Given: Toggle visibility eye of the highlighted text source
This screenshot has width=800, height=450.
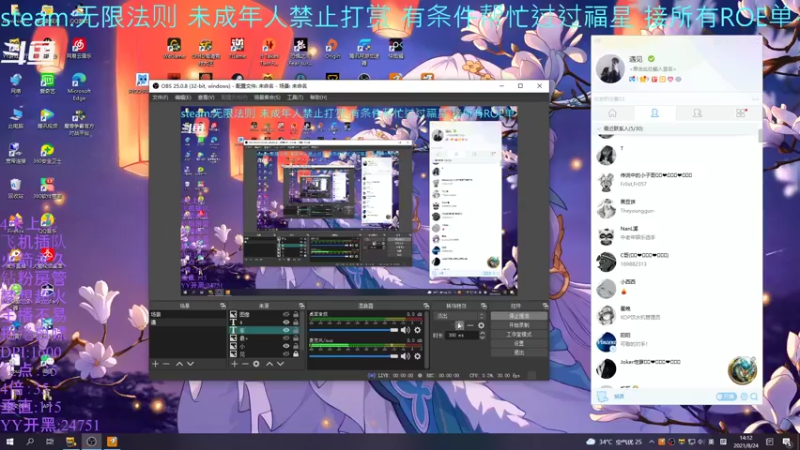Looking at the screenshot, I should [x=286, y=330].
